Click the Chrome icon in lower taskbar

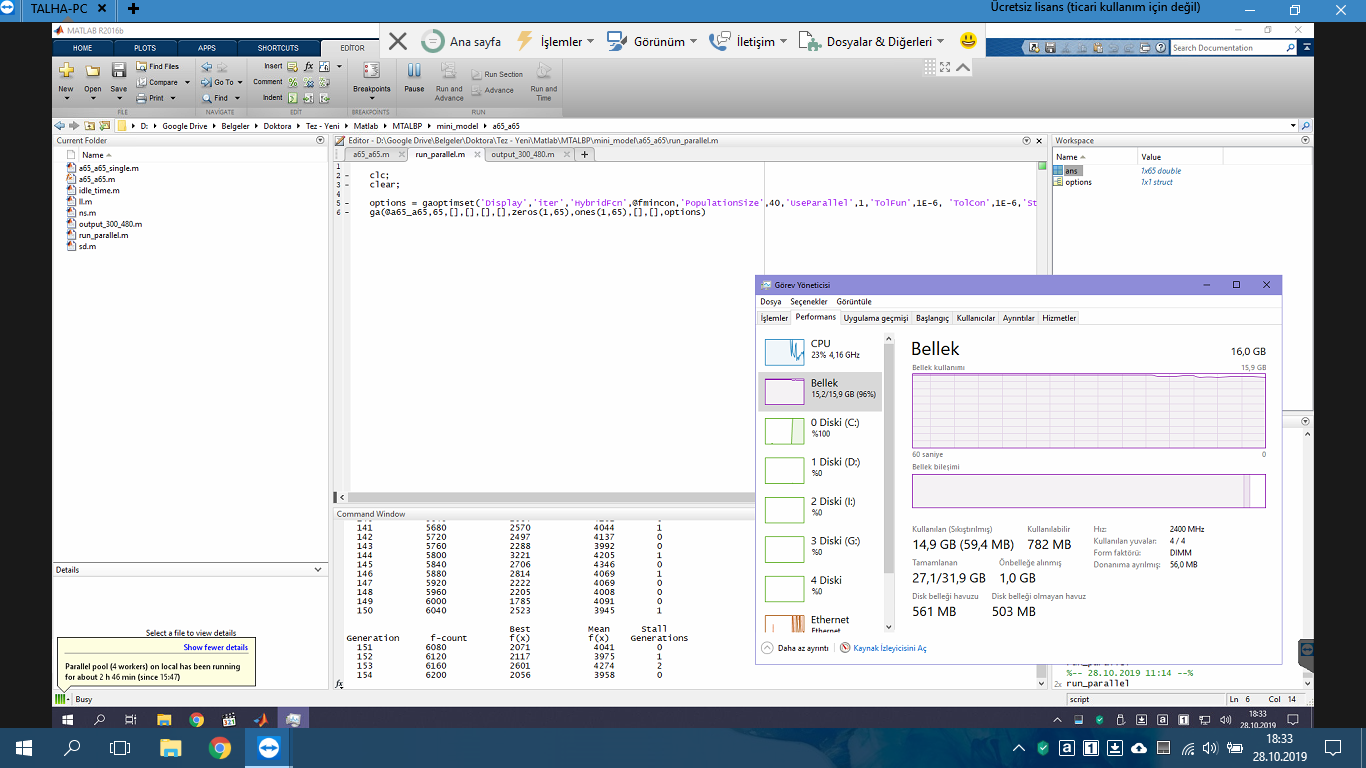220,748
